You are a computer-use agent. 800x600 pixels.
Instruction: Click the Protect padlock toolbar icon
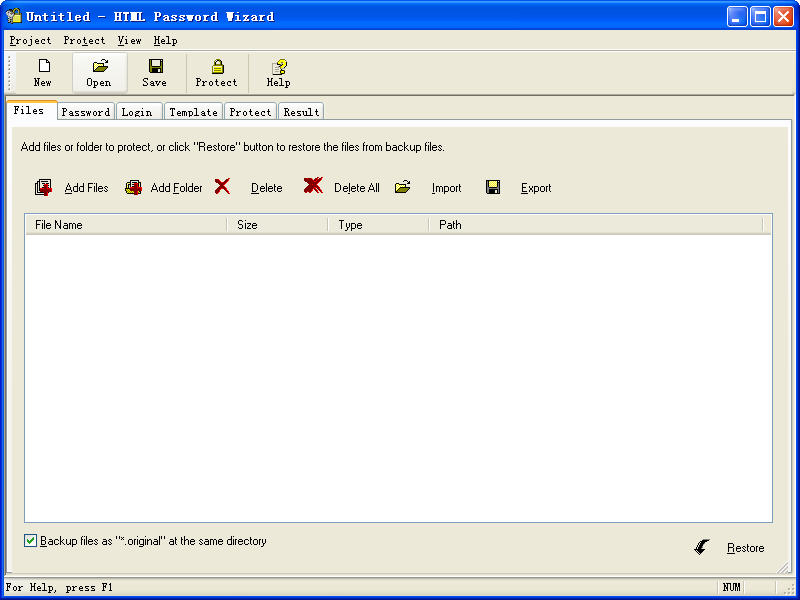218,65
